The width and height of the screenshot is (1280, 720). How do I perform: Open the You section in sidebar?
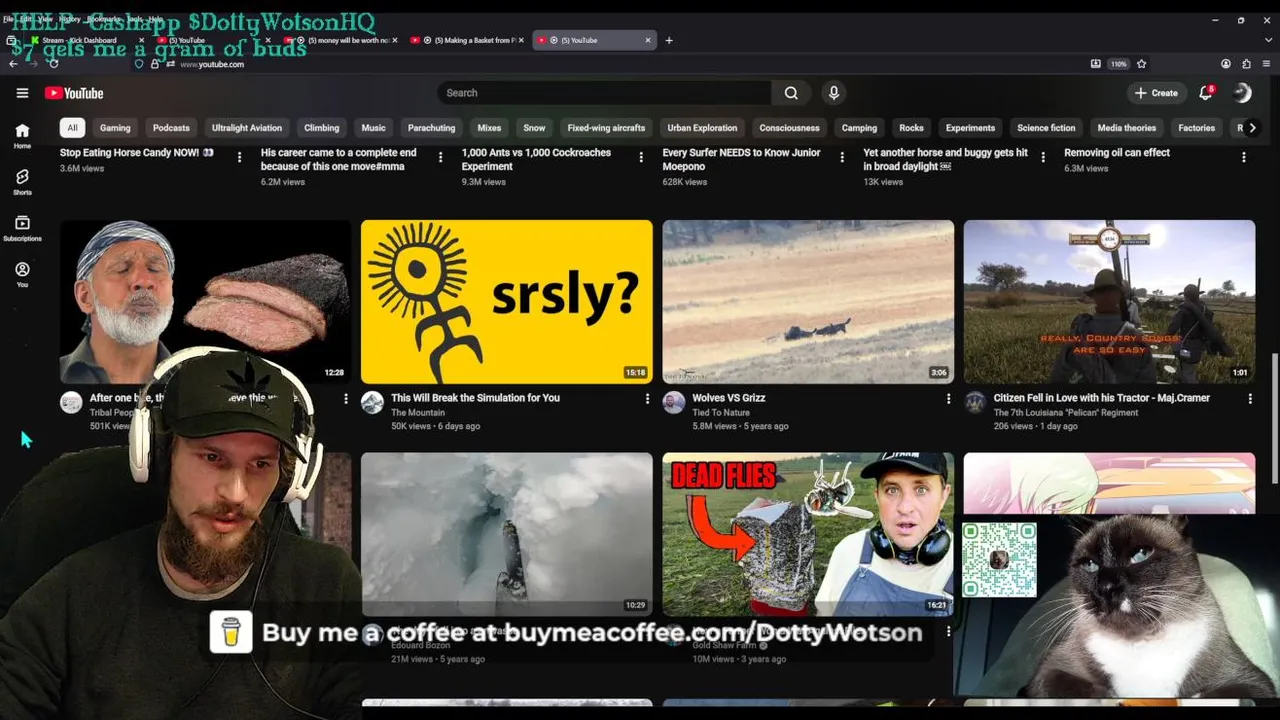pos(22,275)
